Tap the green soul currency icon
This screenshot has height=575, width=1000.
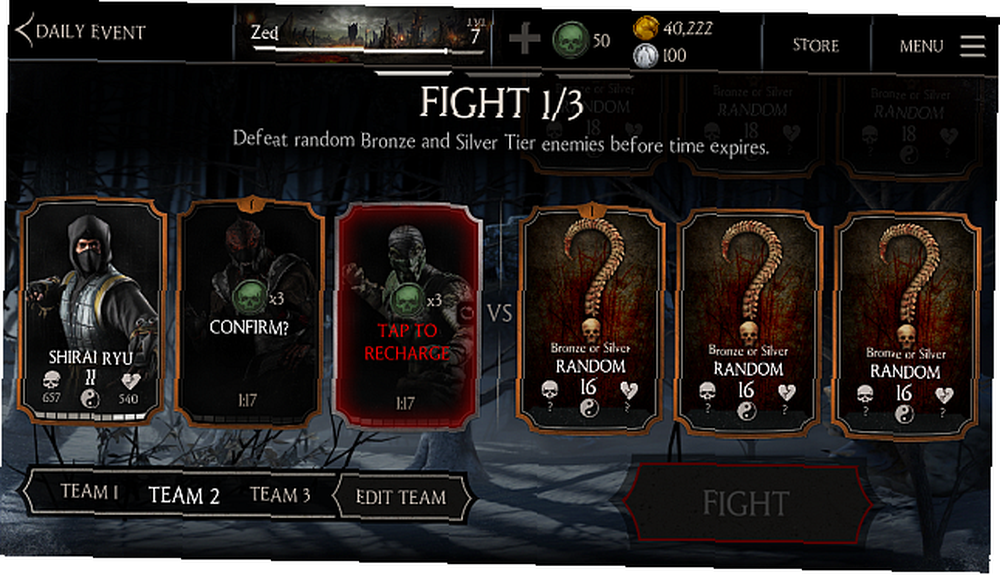point(570,40)
